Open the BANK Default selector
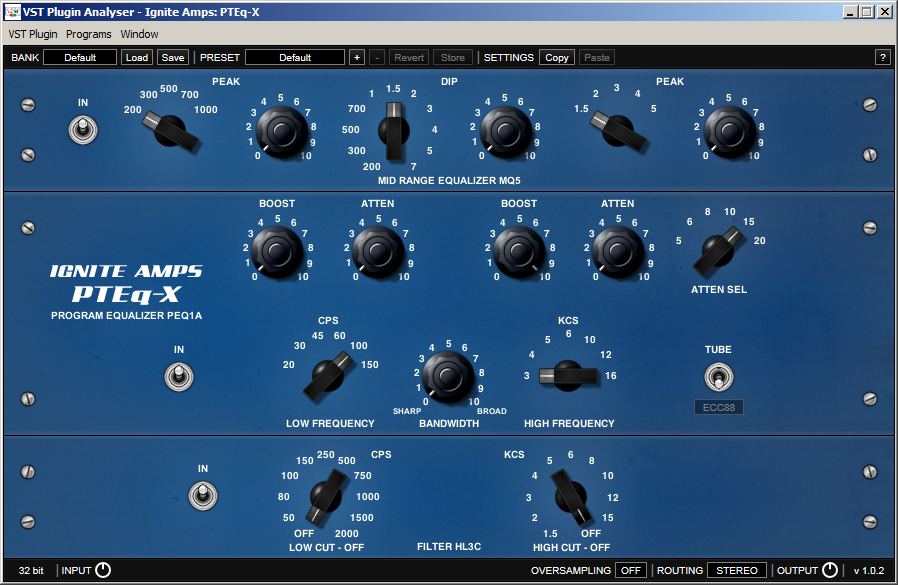 coord(80,57)
